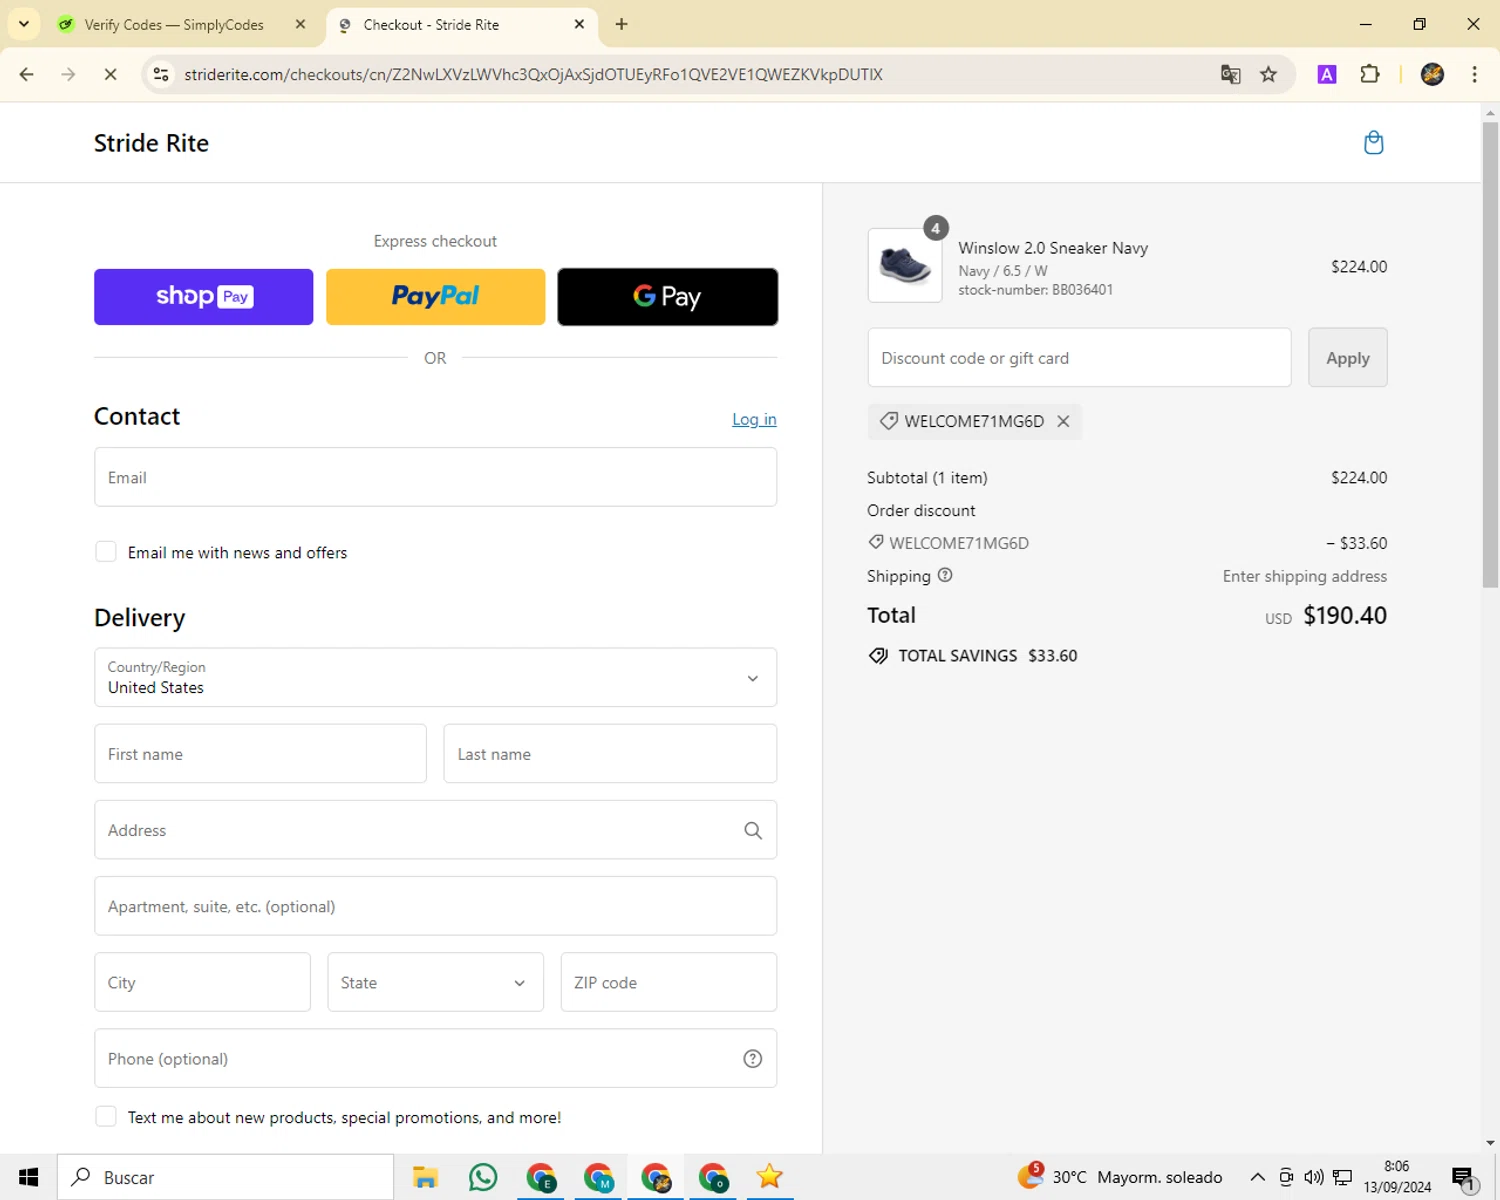Close the Verify Codes SimplyCodes tab
Viewport: 1500px width, 1200px height.
pyautogui.click(x=300, y=24)
